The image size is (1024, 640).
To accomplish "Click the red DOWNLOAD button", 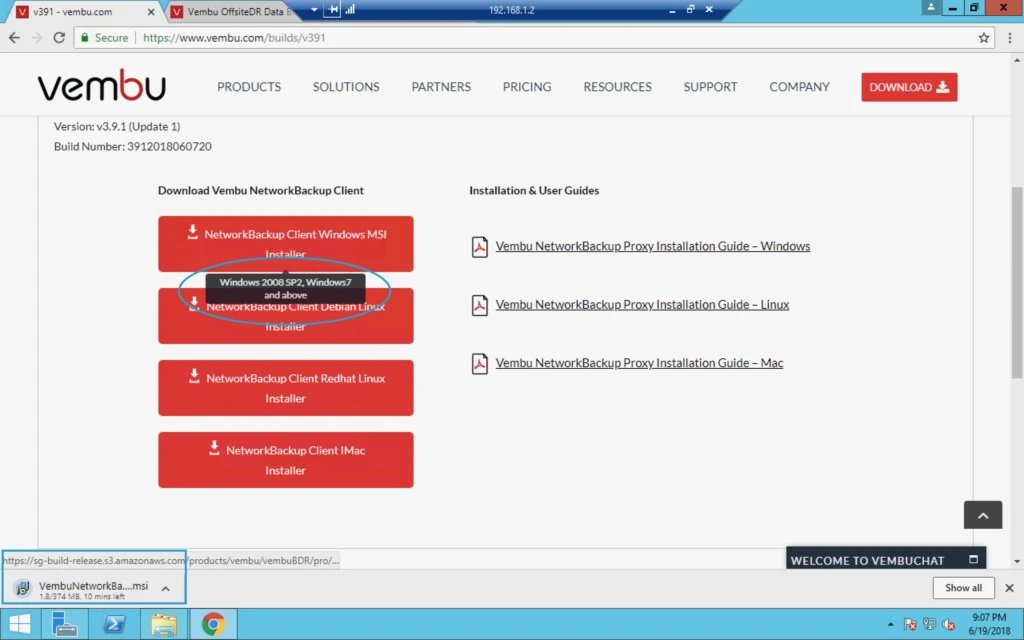I will click(x=909, y=87).
